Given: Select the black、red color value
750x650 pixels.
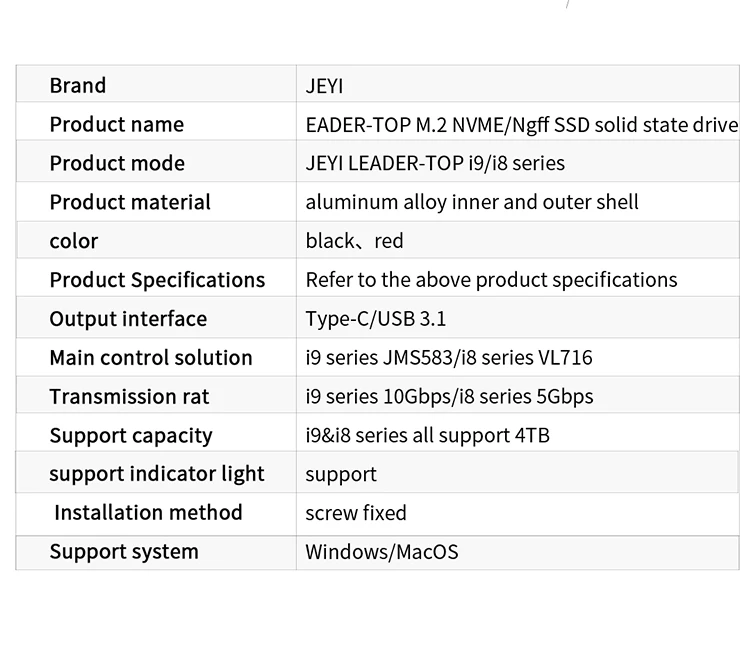Looking at the screenshot, I should [354, 242].
